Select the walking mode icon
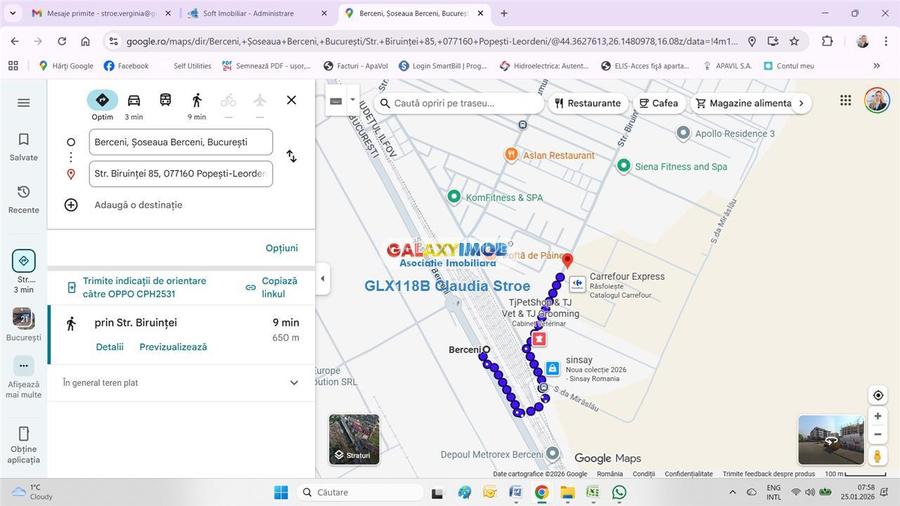This screenshot has height=506, width=900. [x=197, y=101]
